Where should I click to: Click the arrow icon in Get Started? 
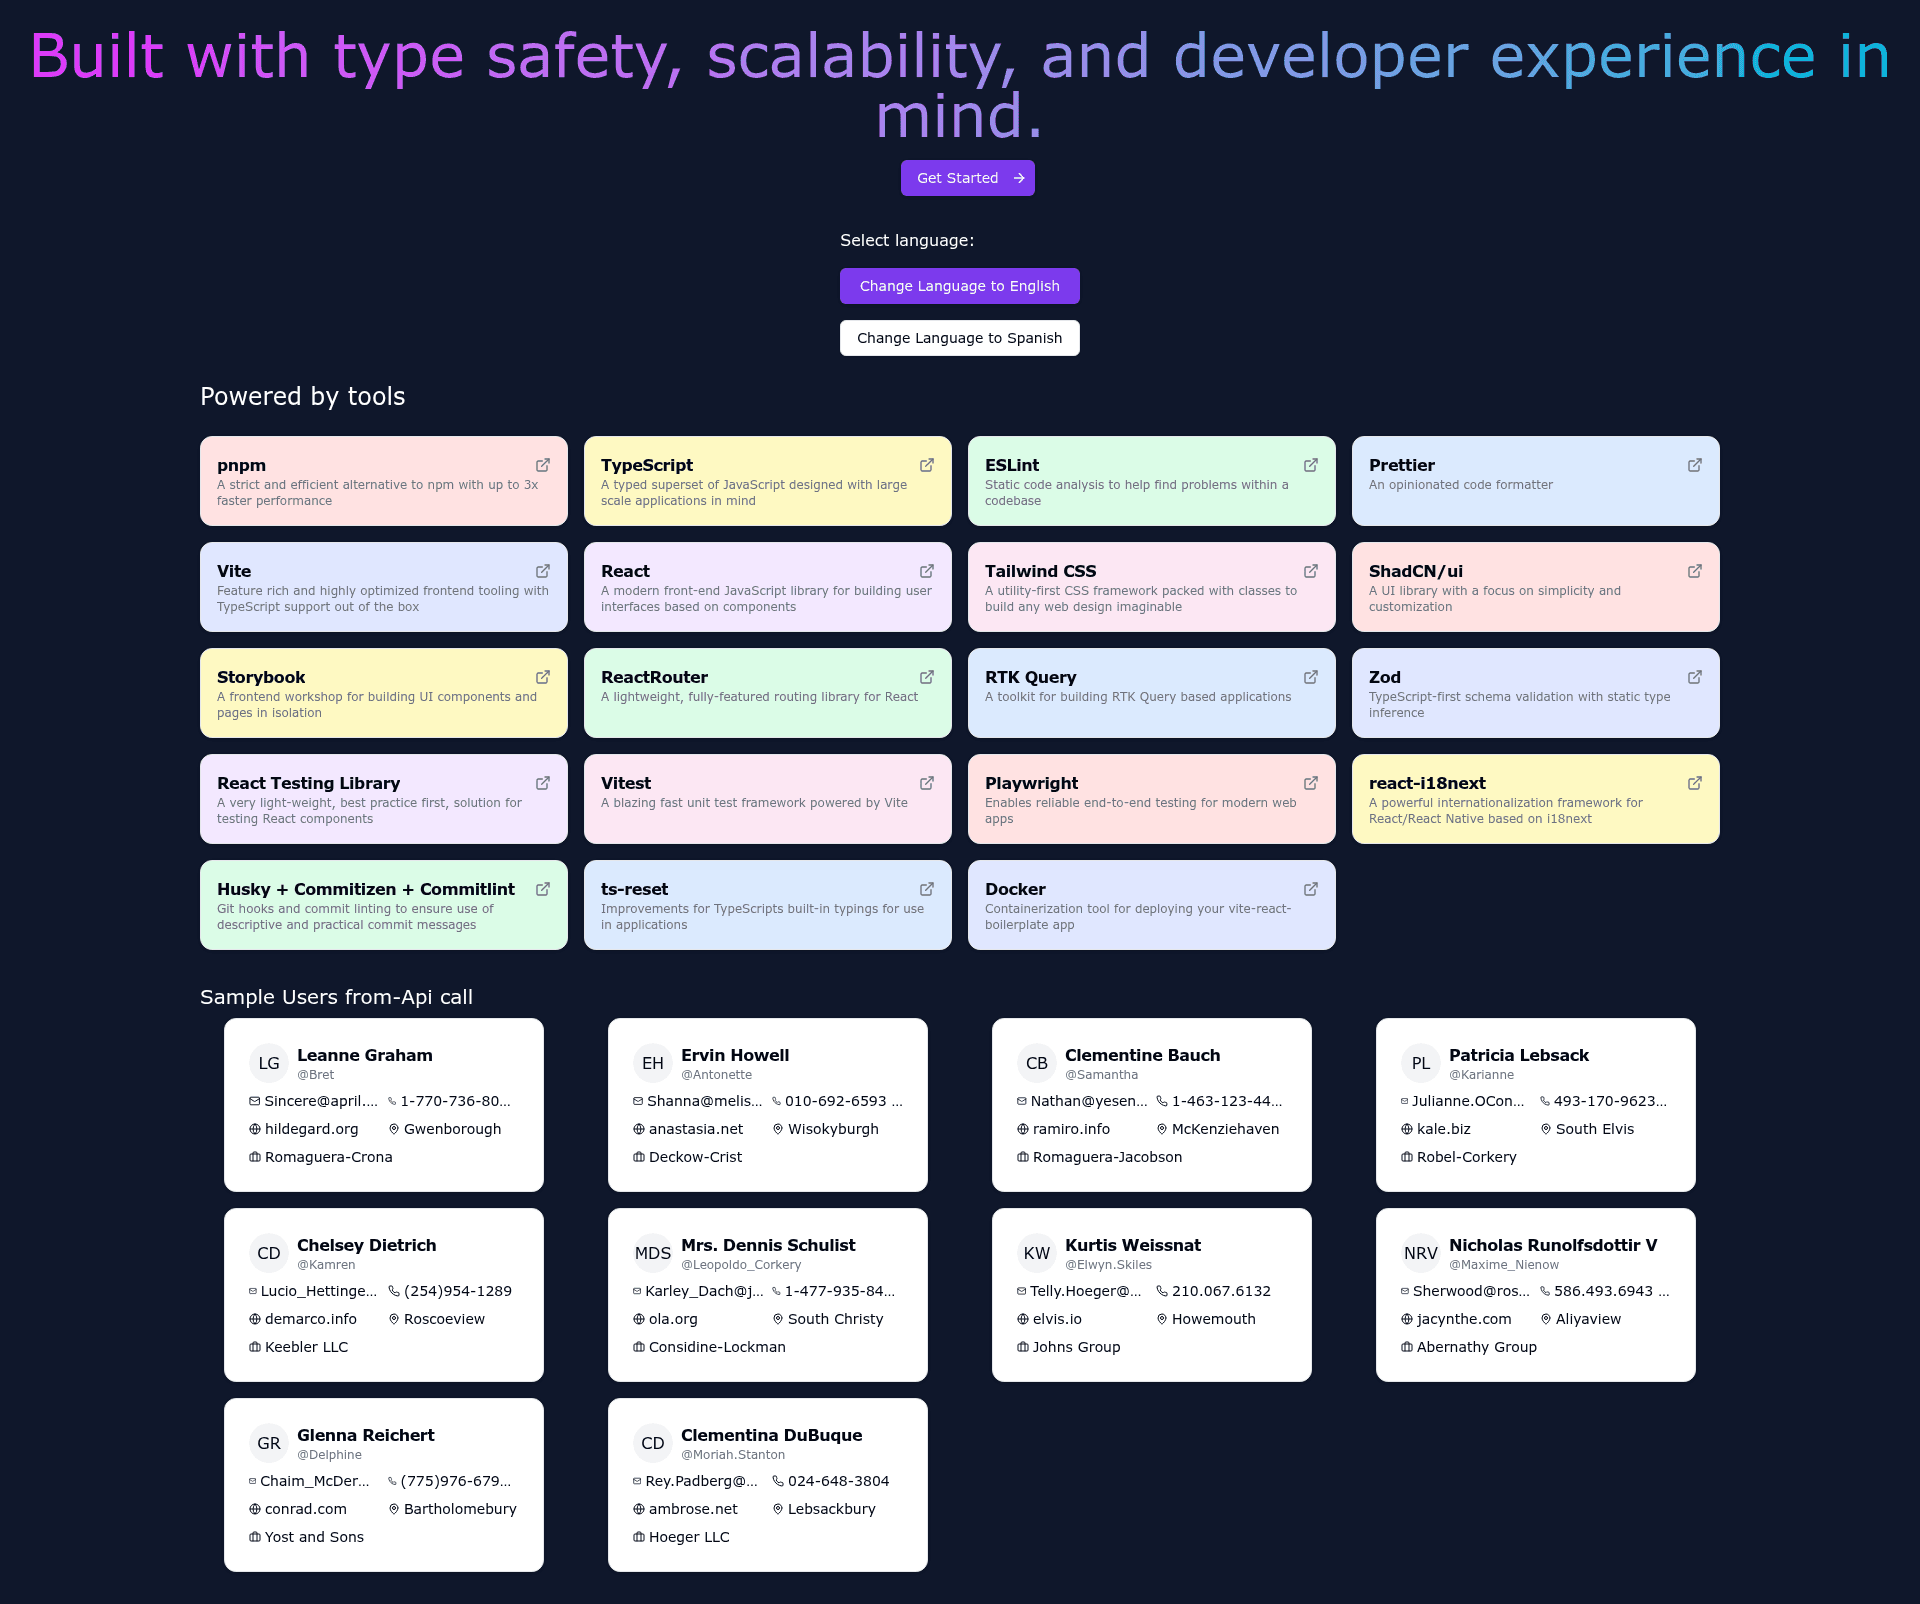pos(1019,178)
